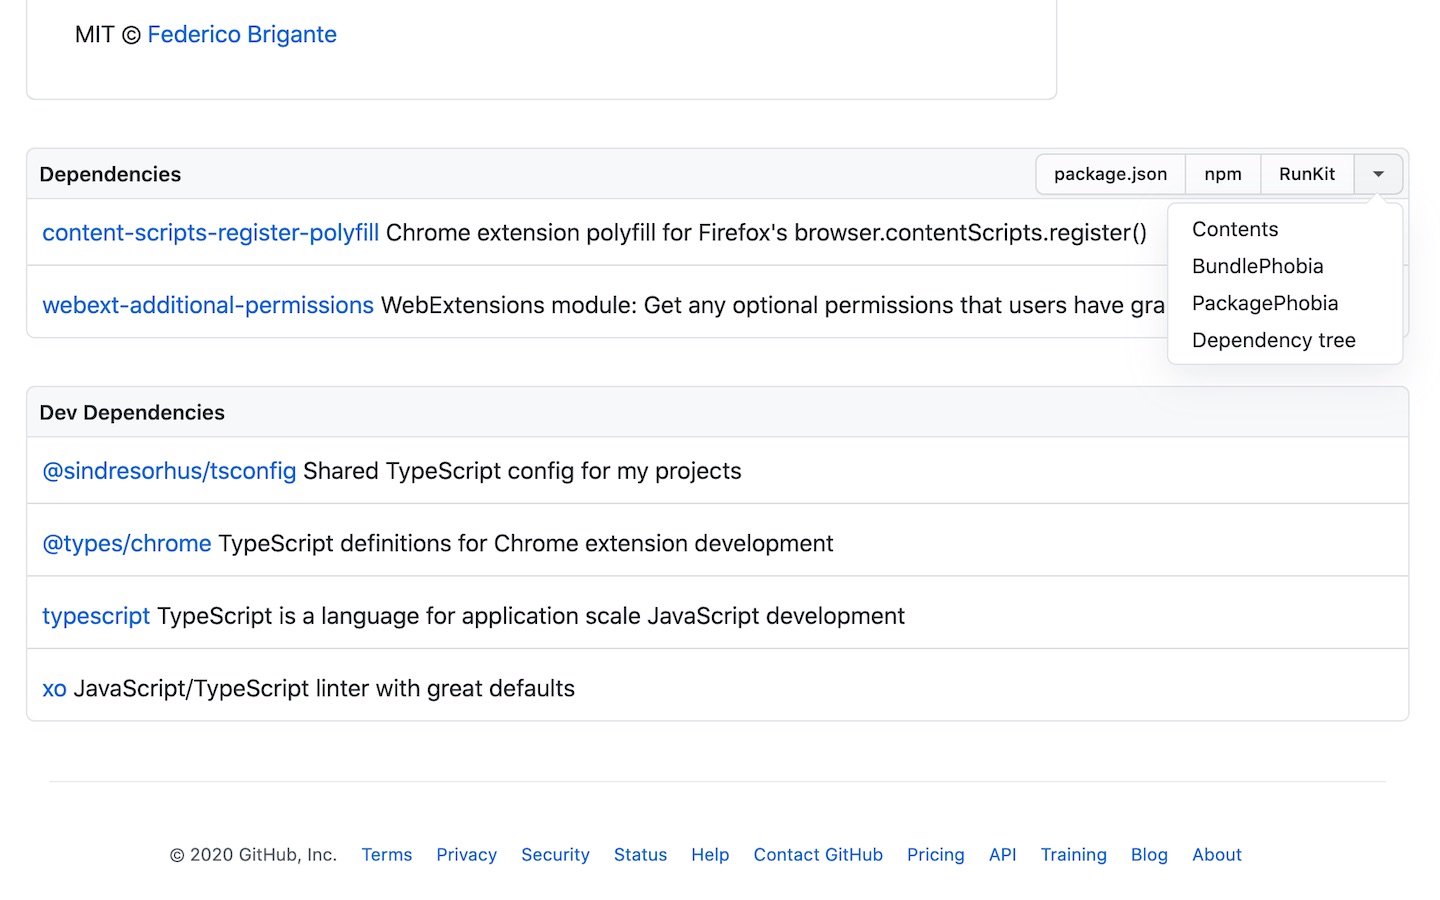Click the '© 2020 GitHub, Inc.' footer text
The height and width of the screenshot is (900, 1440).
coord(253,855)
